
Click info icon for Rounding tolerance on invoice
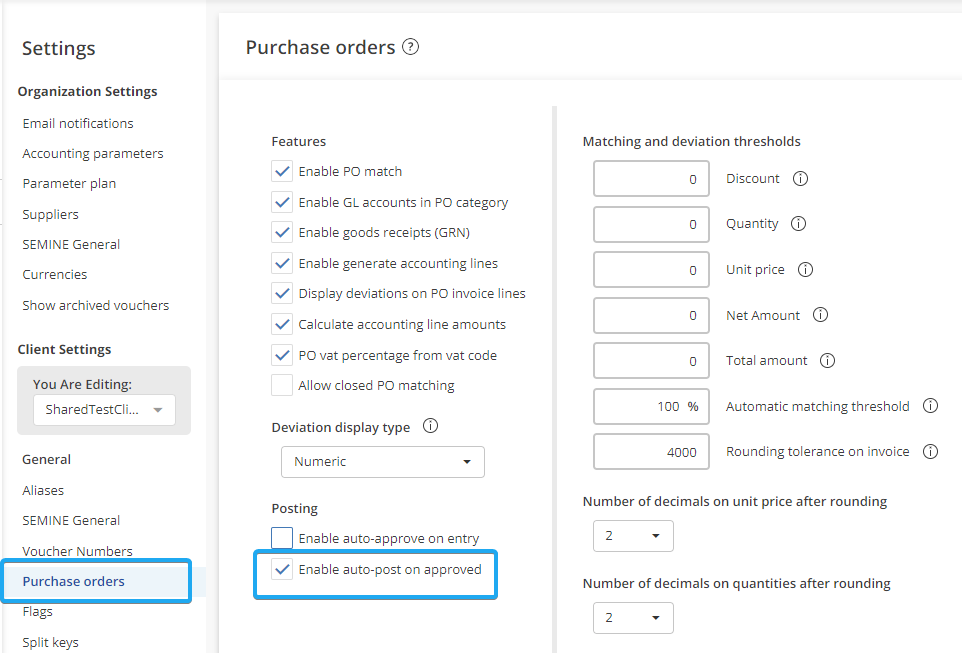(930, 452)
